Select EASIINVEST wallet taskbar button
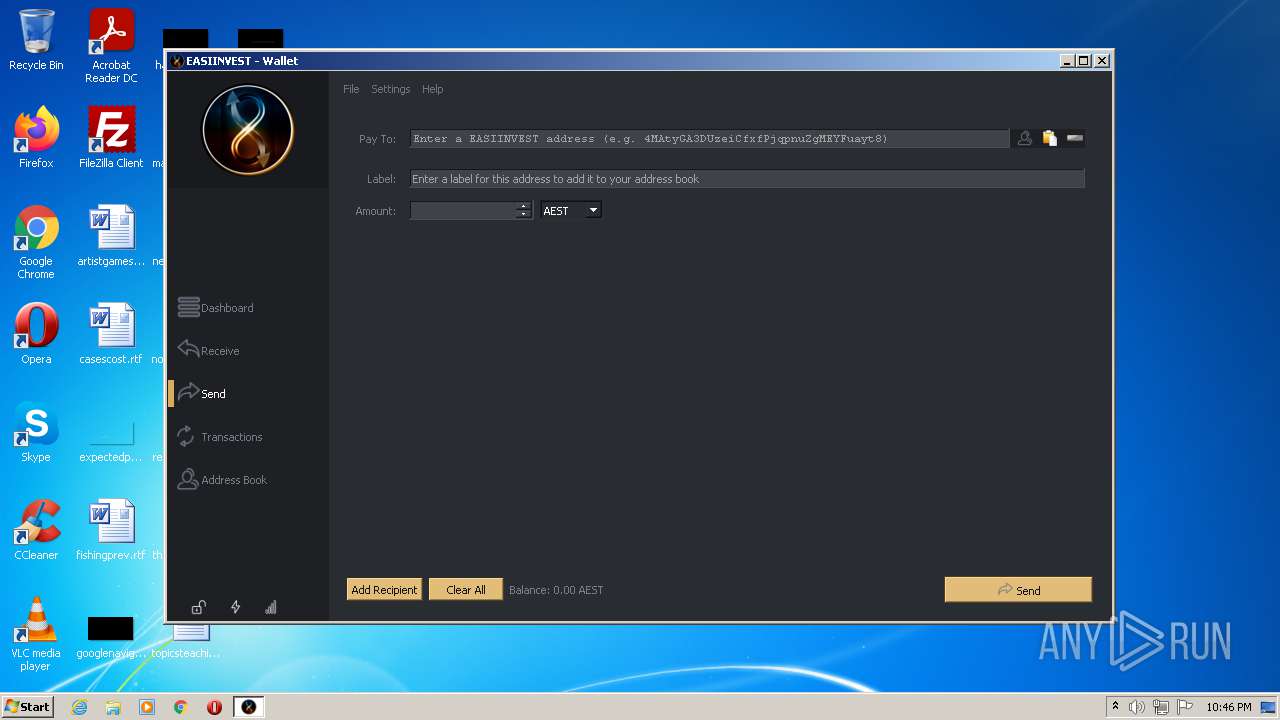This screenshot has height=720, width=1280. (x=249, y=707)
